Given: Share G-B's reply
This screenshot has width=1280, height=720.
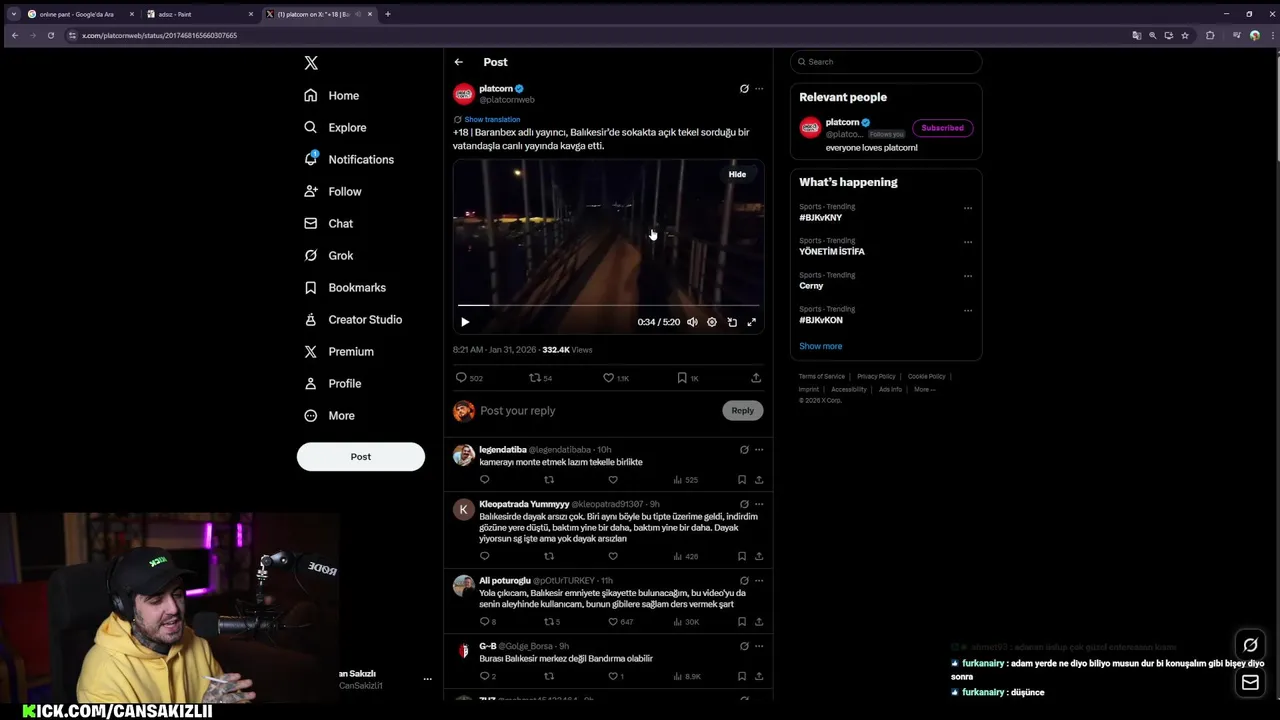Looking at the screenshot, I should [x=759, y=676].
